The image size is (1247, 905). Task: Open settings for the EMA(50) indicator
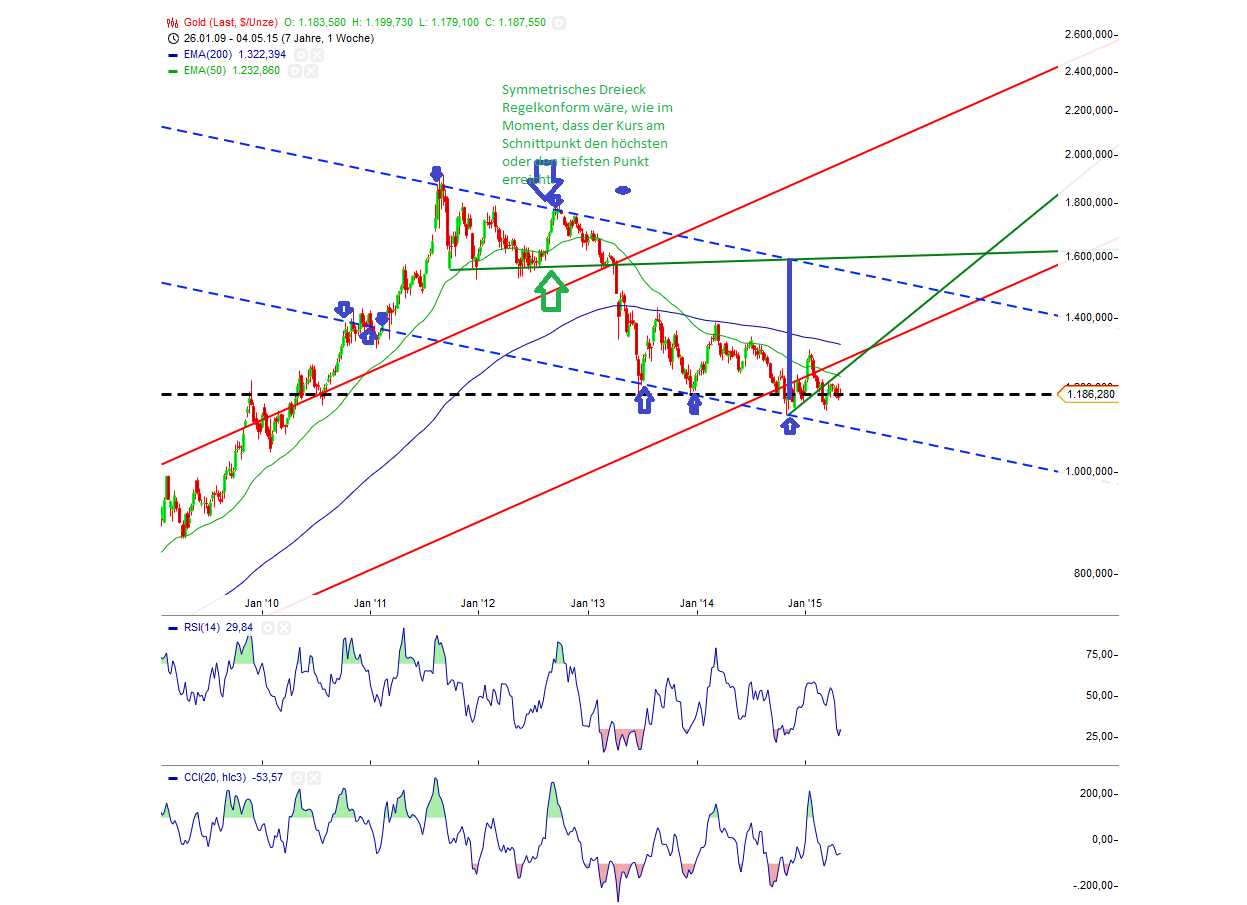pyautogui.click(x=296, y=72)
